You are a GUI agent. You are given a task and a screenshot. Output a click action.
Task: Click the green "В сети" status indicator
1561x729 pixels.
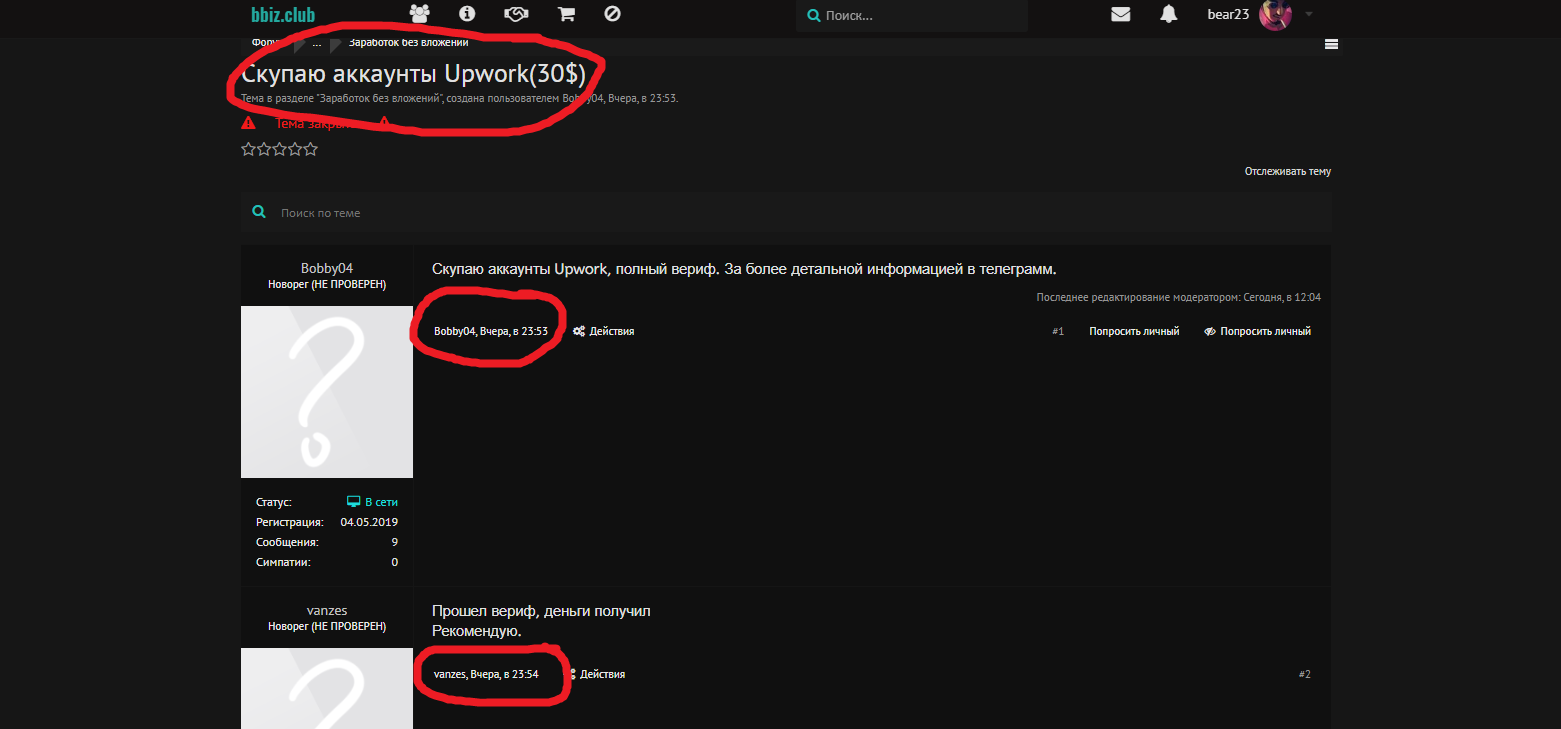tap(372, 502)
